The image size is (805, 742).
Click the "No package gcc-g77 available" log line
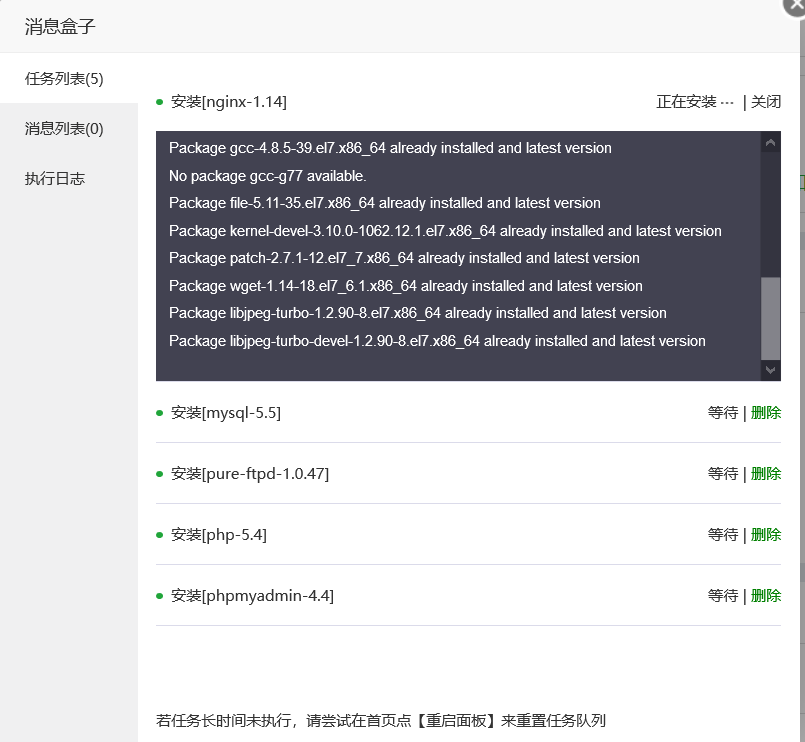268,176
